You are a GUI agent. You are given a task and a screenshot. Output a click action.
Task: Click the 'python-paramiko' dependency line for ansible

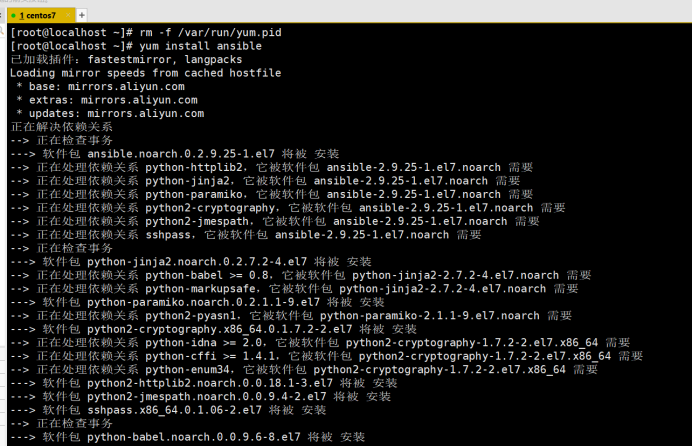(271, 195)
